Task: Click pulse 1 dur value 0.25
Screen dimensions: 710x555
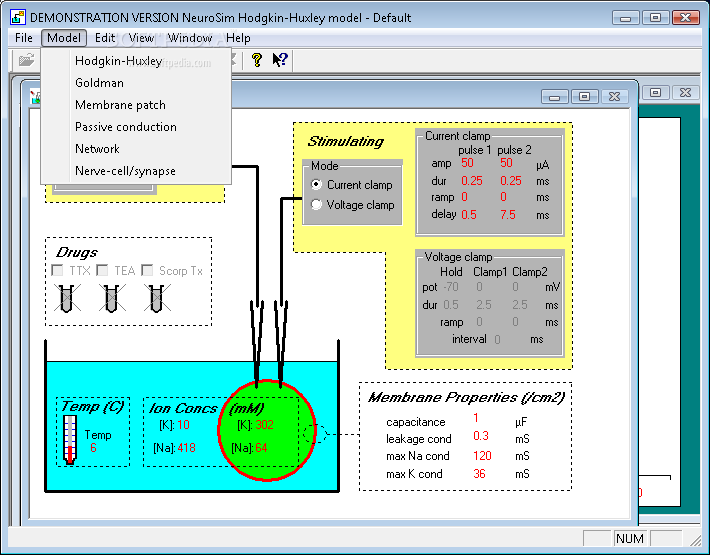Action: click(472, 181)
